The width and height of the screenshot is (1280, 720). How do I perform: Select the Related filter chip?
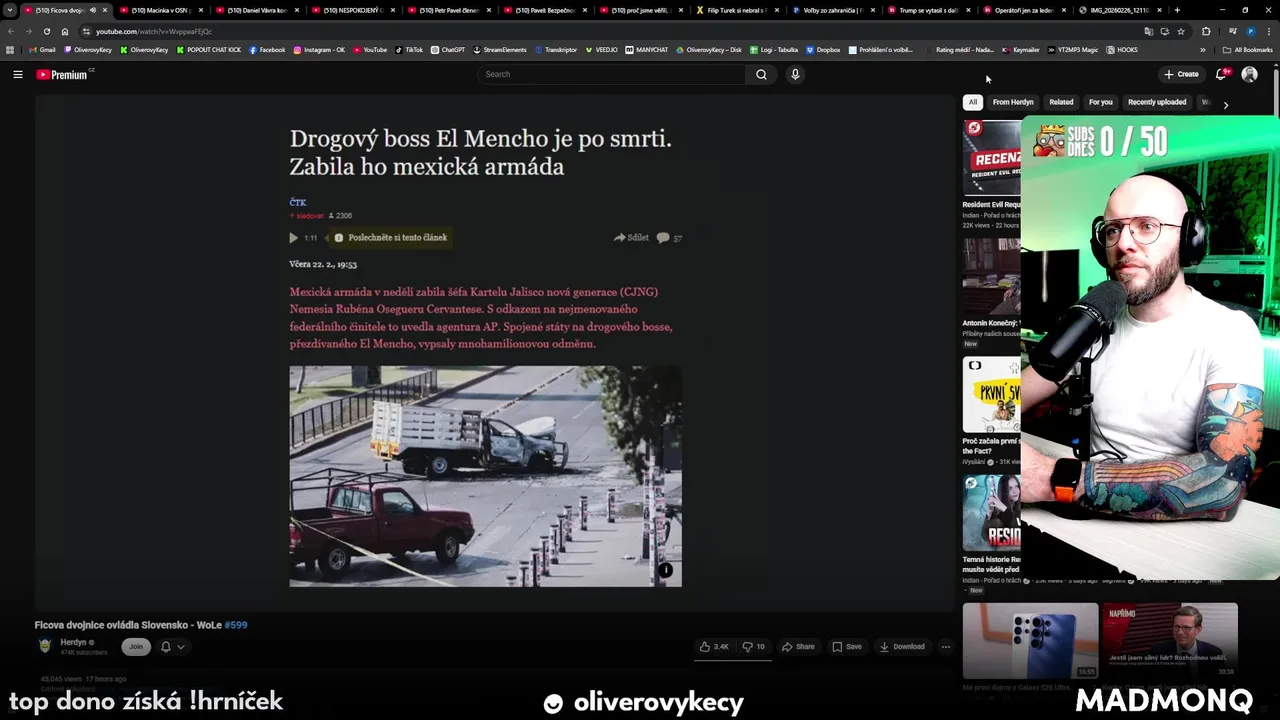pyautogui.click(x=1061, y=102)
